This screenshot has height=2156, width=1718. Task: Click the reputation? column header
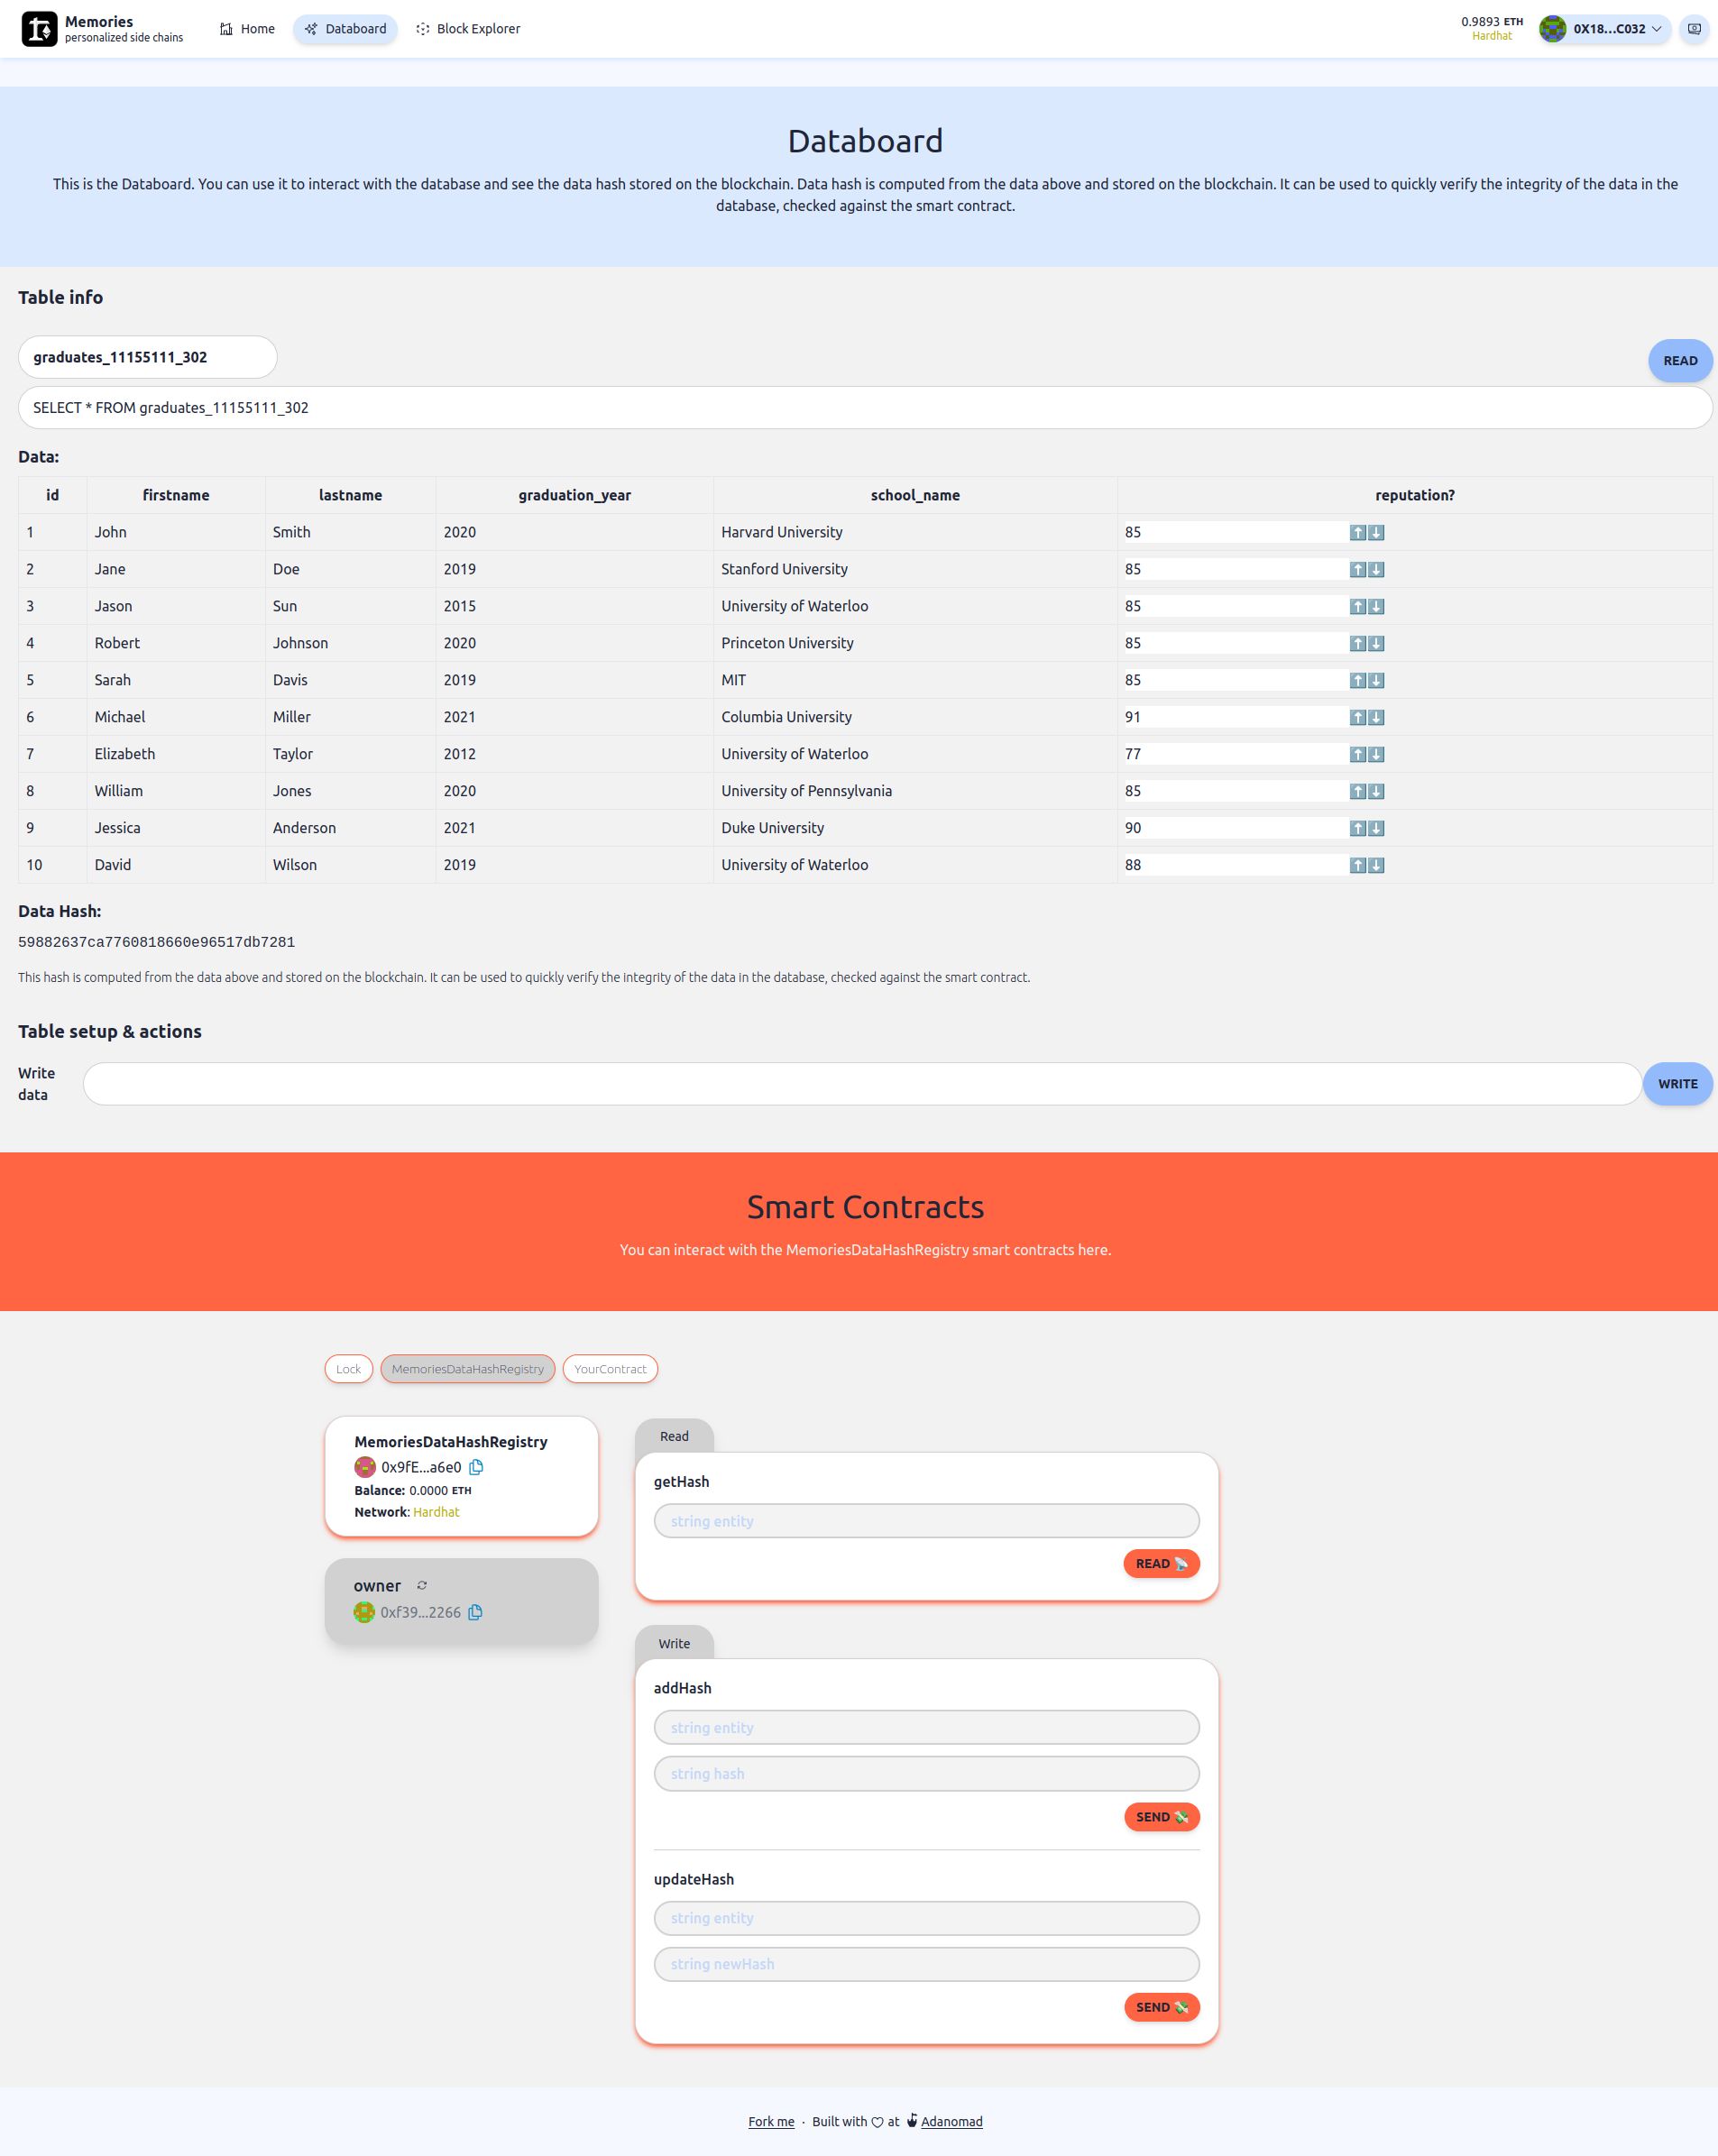[x=1414, y=495]
